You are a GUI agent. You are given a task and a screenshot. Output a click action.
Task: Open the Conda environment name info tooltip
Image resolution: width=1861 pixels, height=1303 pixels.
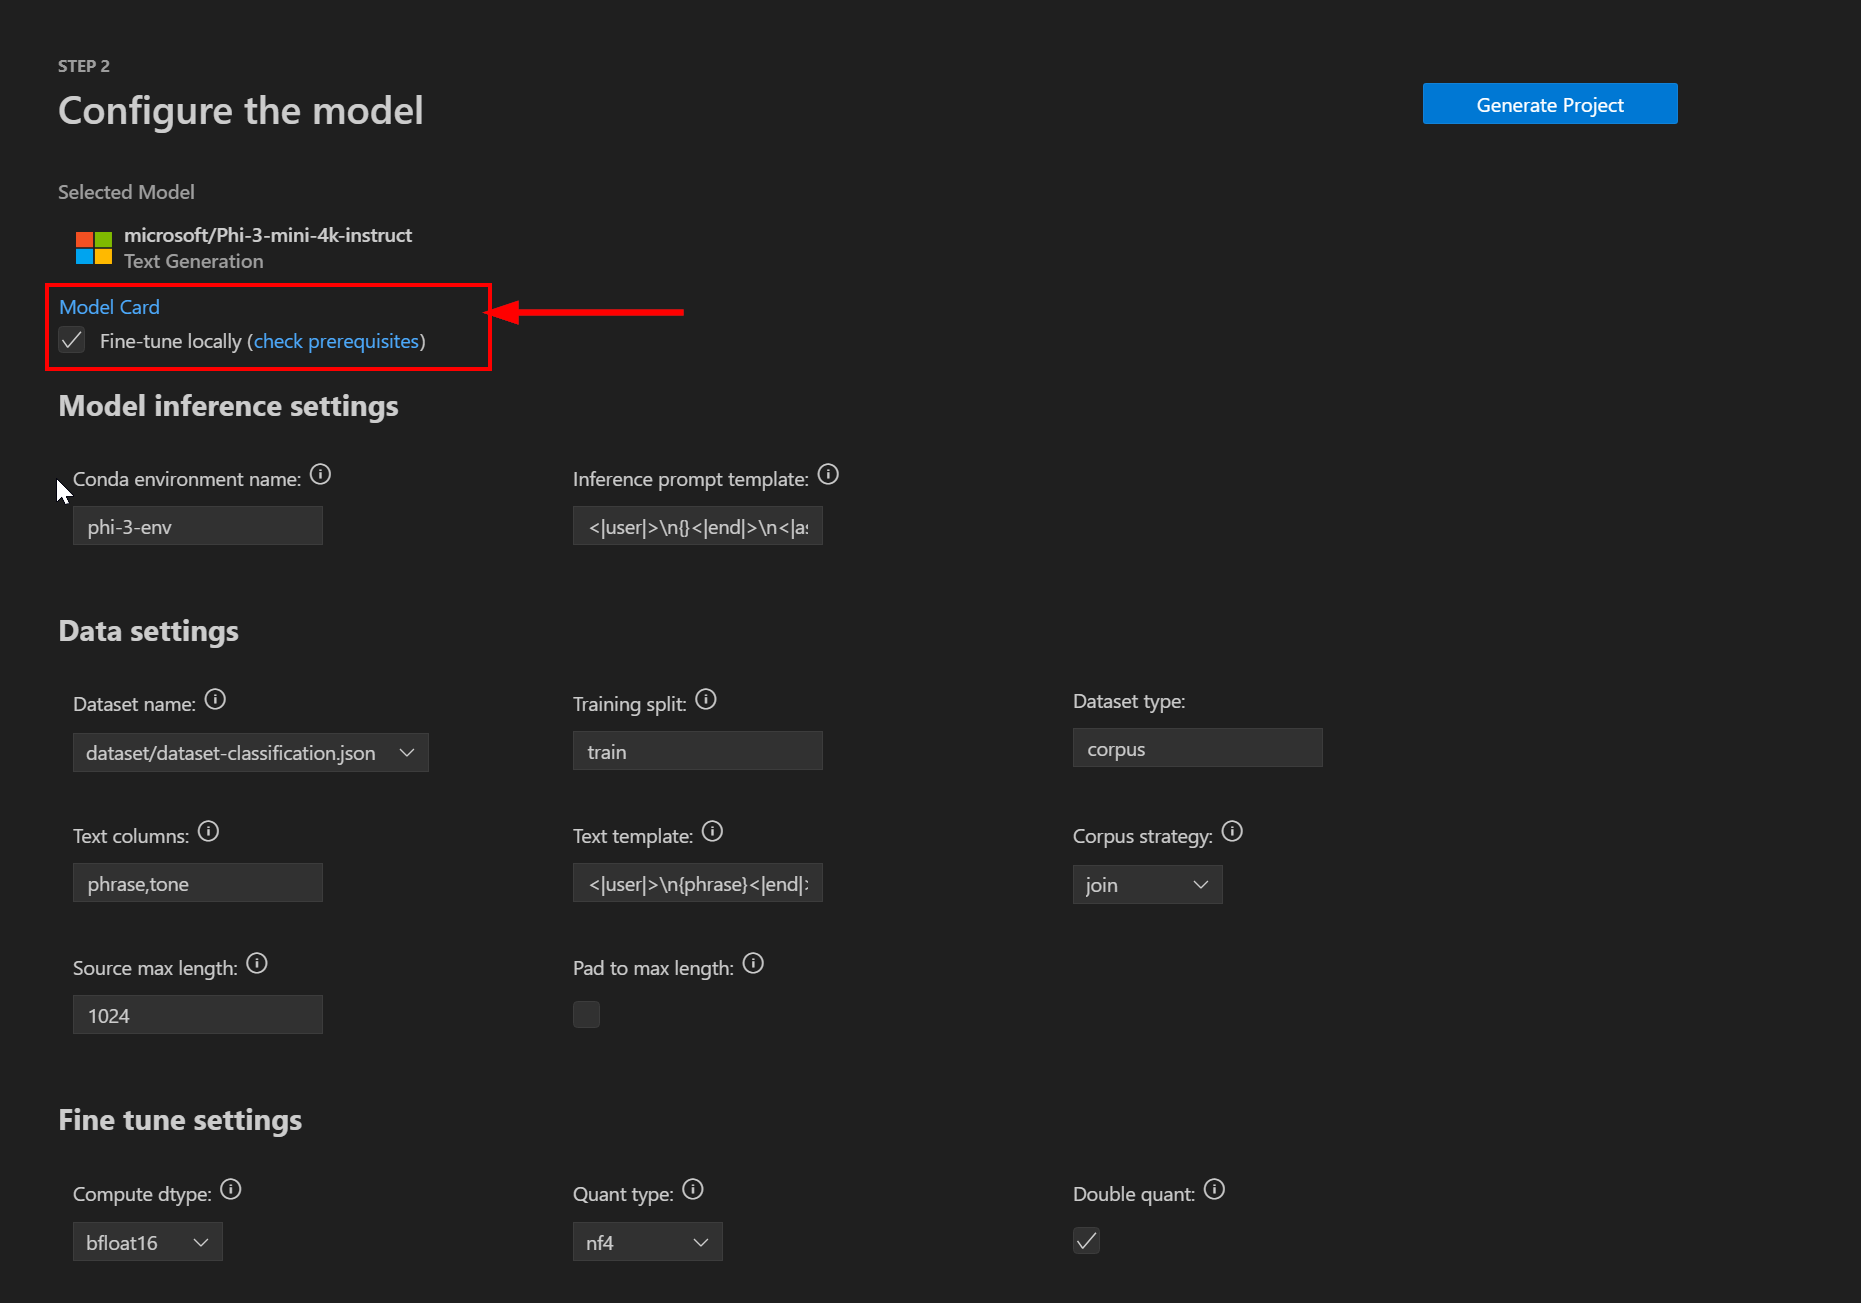[321, 474]
